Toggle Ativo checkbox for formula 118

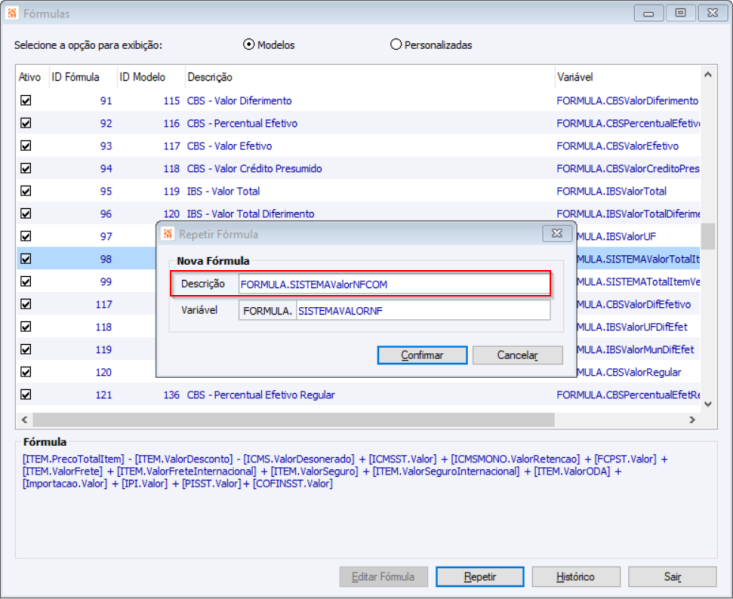coord(26,326)
